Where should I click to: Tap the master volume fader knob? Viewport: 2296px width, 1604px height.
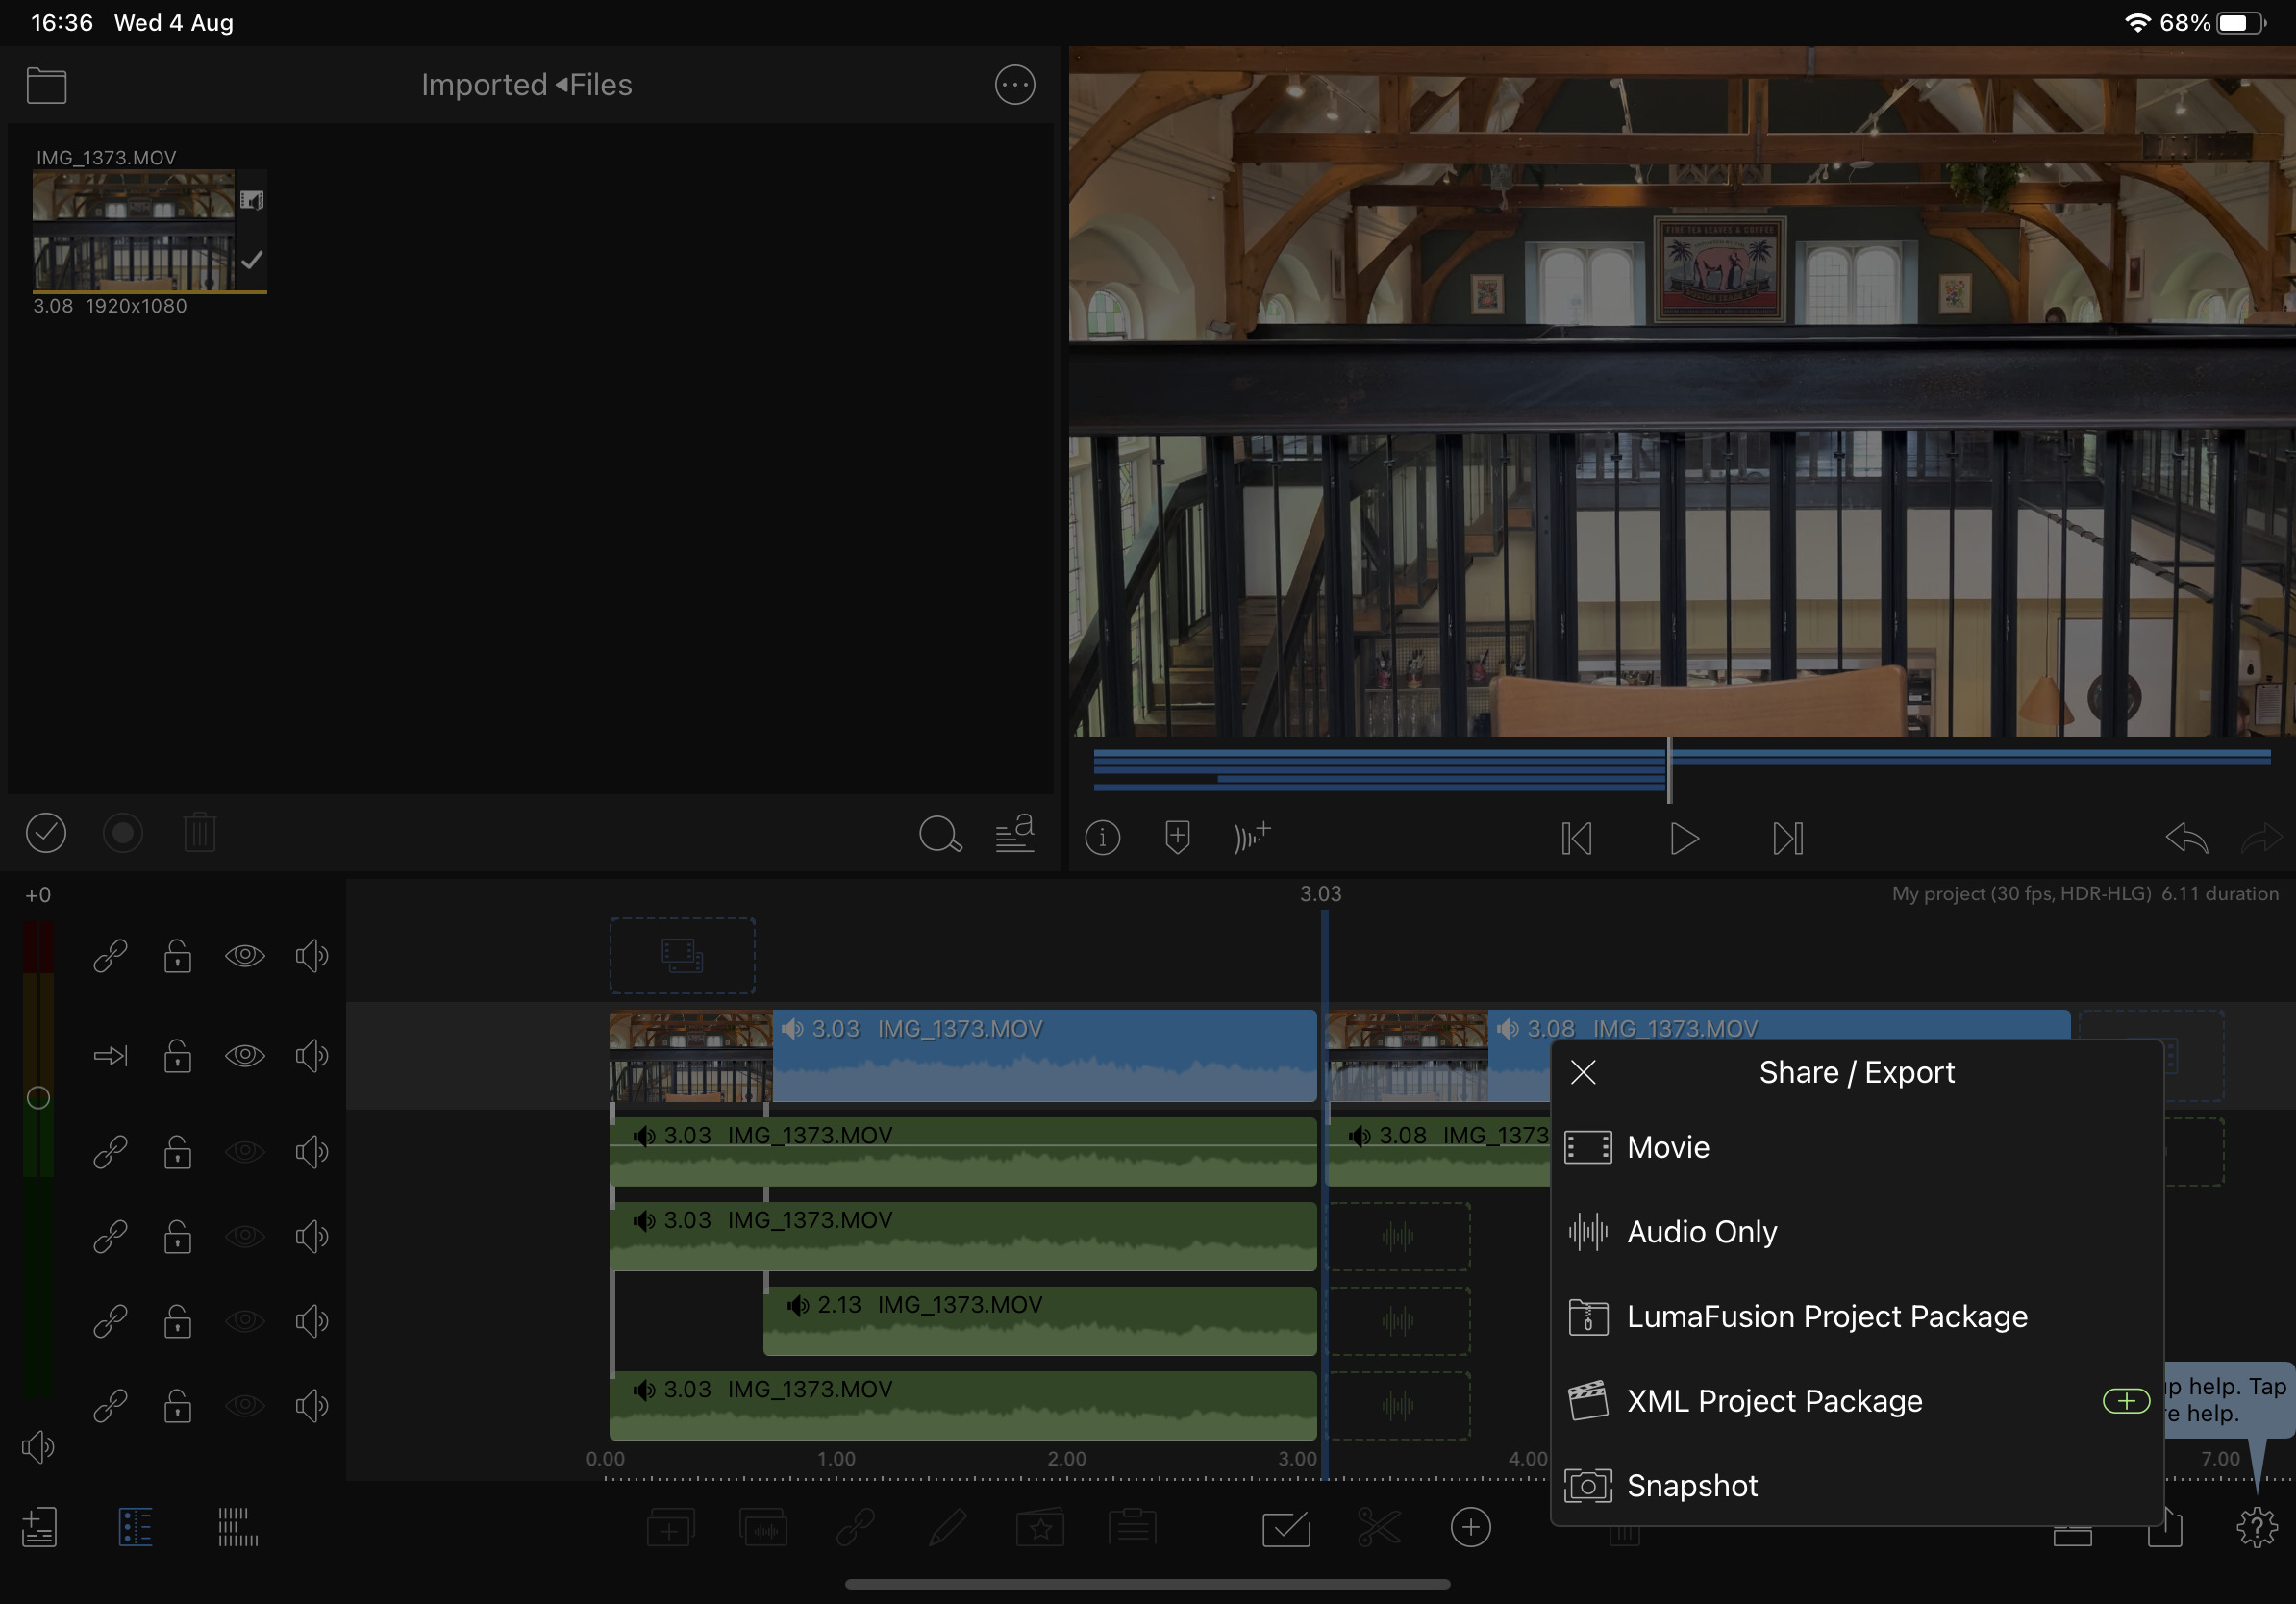(x=38, y=1097)
